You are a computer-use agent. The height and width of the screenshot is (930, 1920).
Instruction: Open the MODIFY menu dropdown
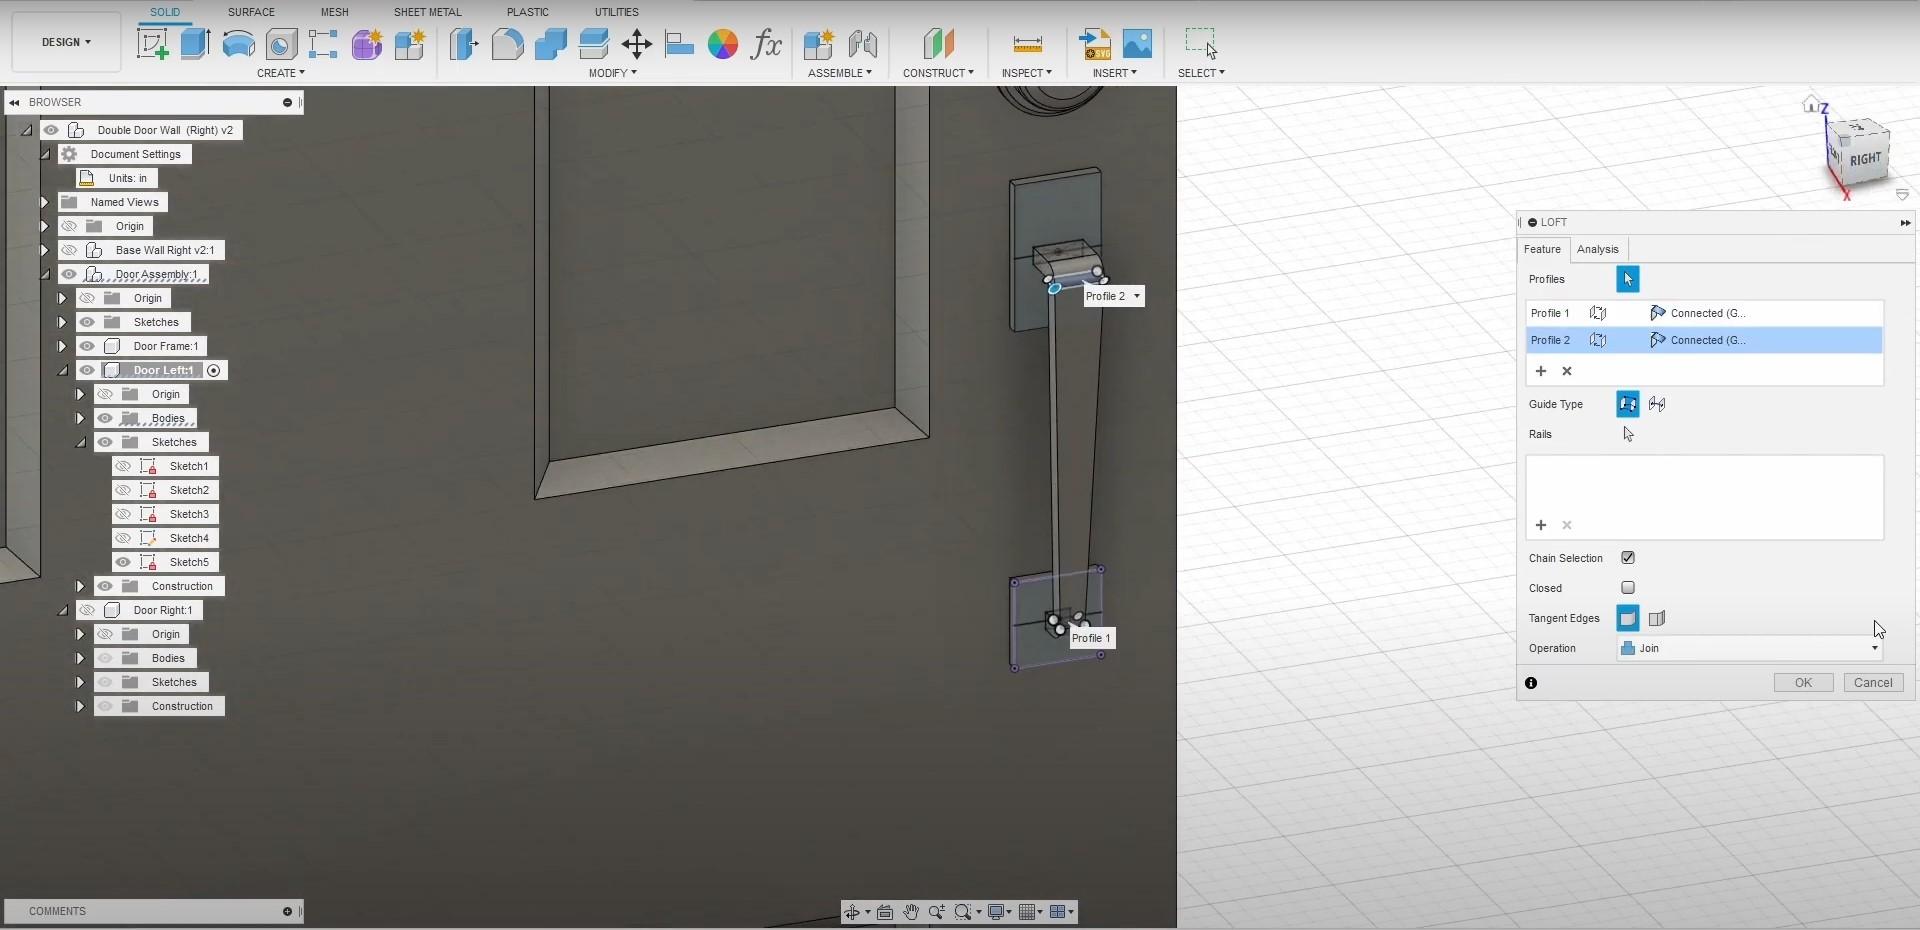click(612, 73)
